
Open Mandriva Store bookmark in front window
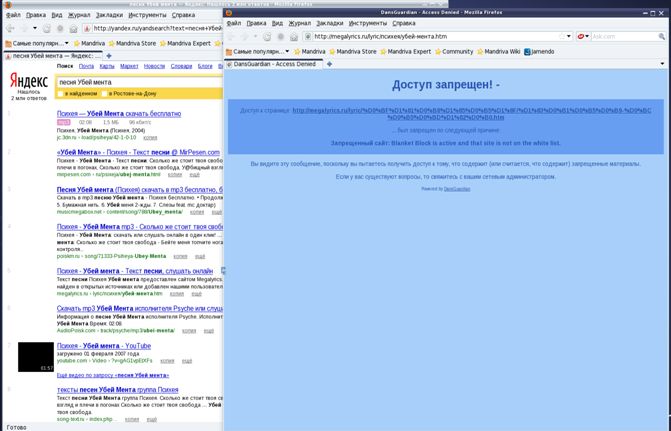(353, 52)
